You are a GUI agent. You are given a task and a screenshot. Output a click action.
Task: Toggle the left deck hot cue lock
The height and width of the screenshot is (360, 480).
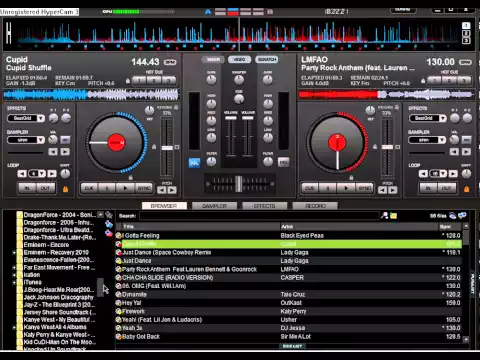click(128, 80)
